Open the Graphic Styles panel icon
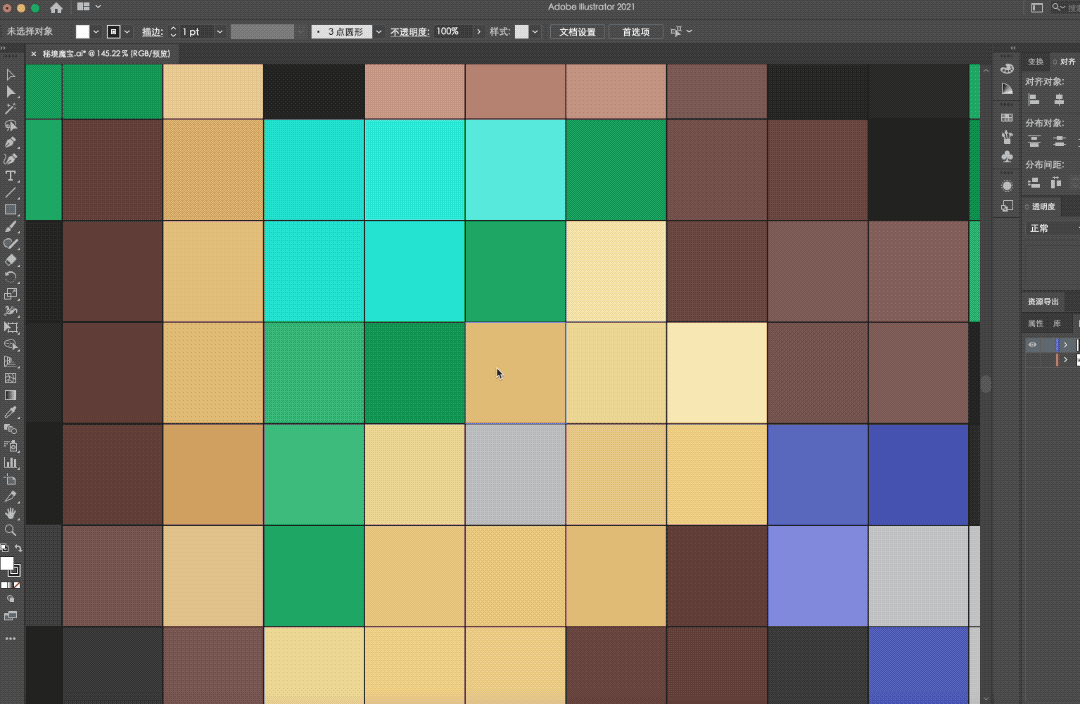Image resolution: width=1080 pixels, height=704 pixels. pyautogui.click(x=1007, y=205)
